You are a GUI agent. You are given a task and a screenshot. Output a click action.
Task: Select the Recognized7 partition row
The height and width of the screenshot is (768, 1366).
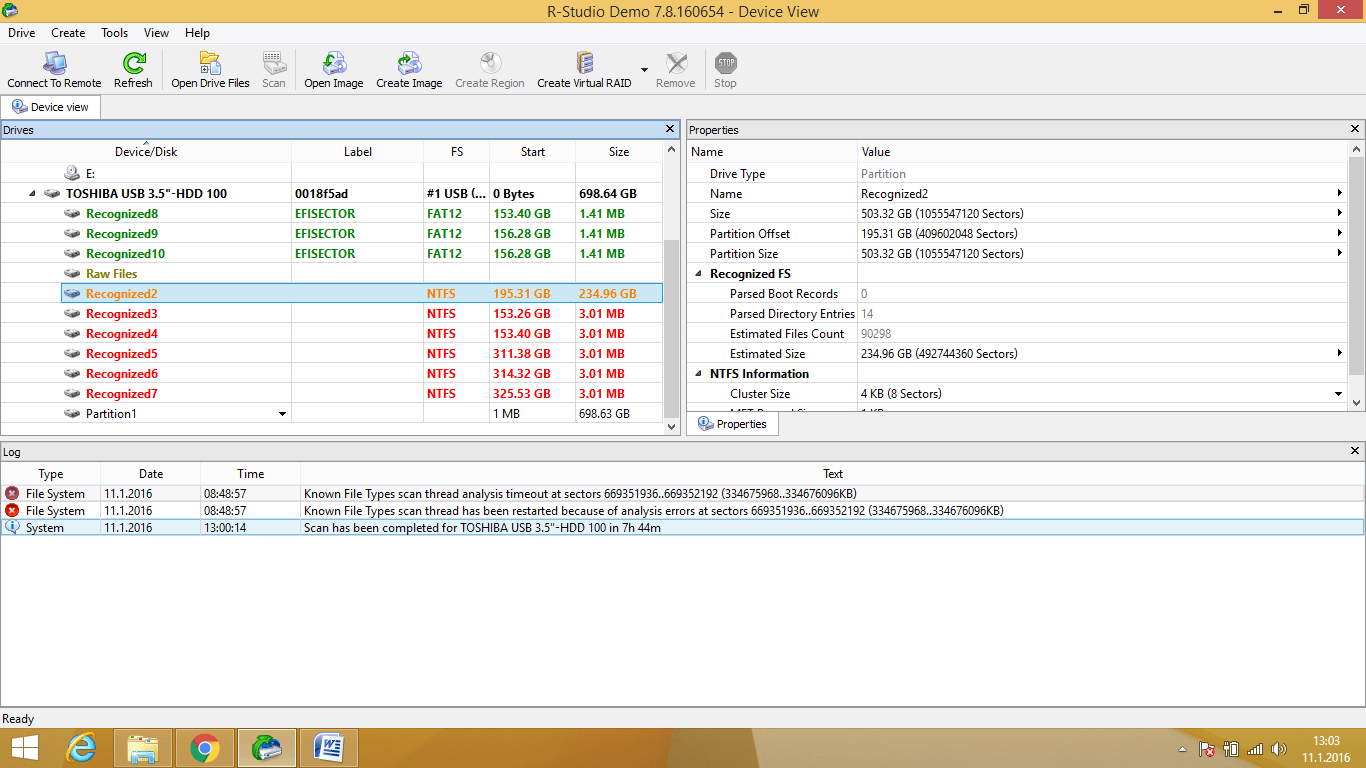(362, 394)
